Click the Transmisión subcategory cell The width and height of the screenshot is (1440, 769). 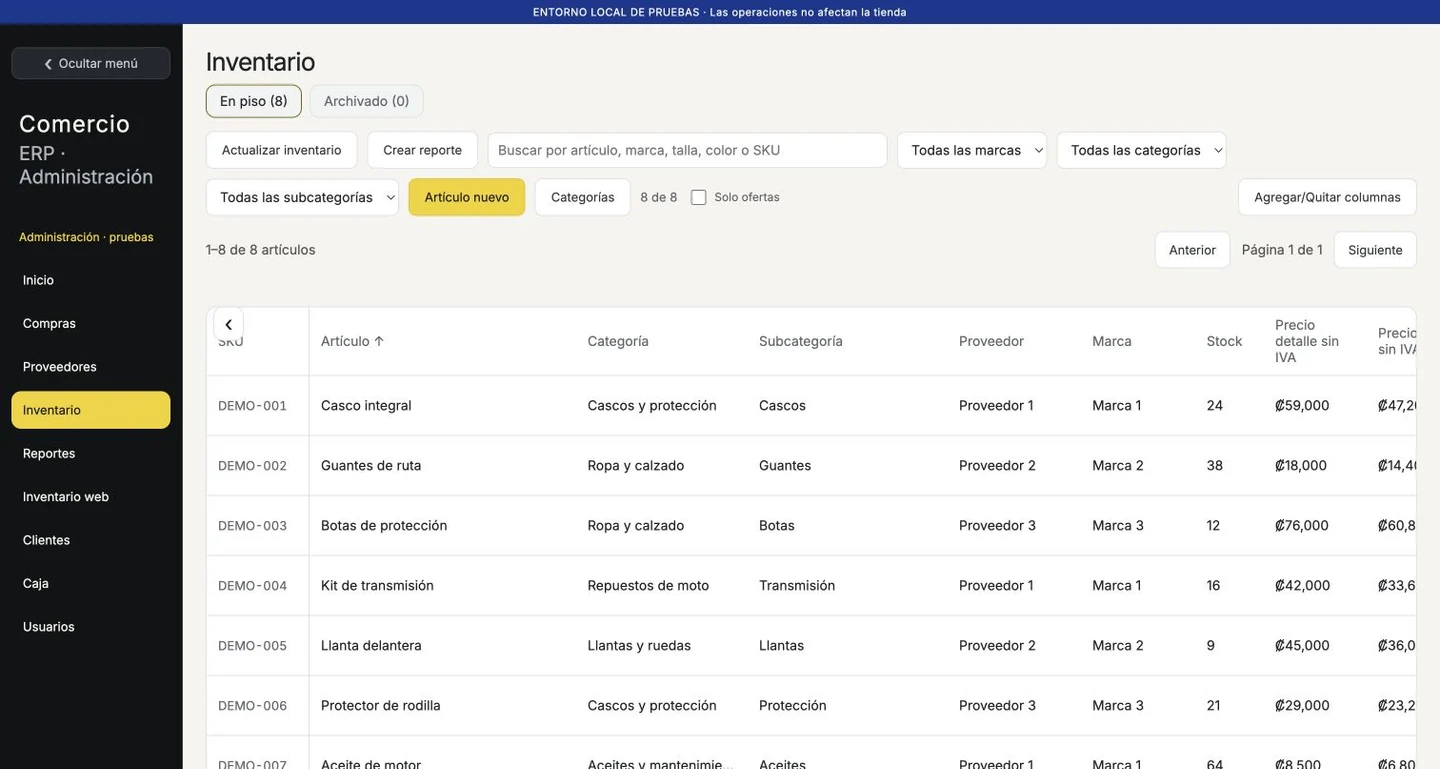797,585
